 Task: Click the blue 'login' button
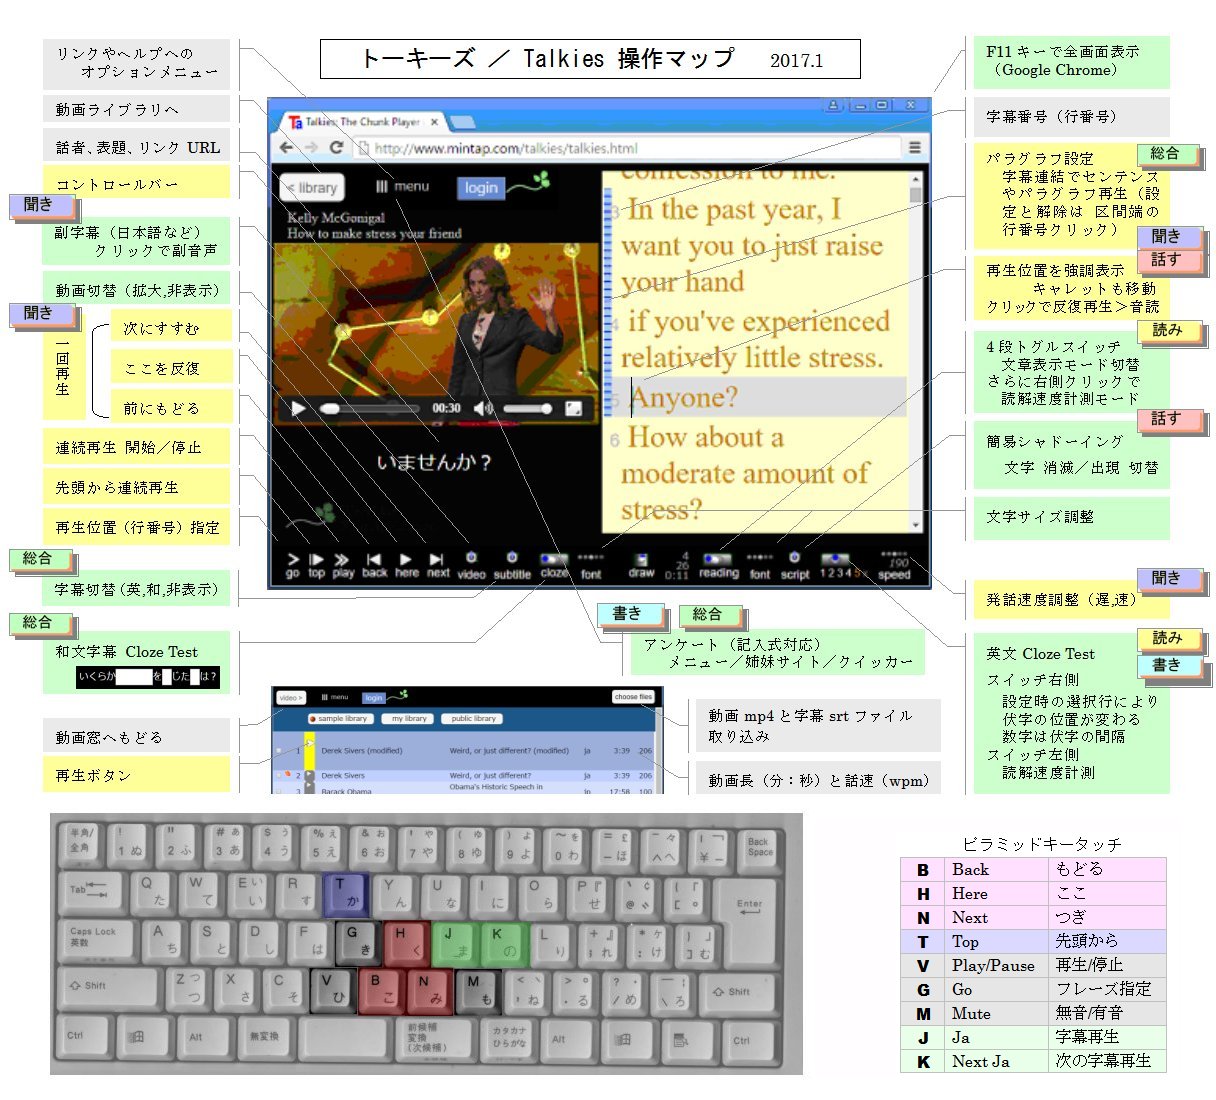[481, 187]
